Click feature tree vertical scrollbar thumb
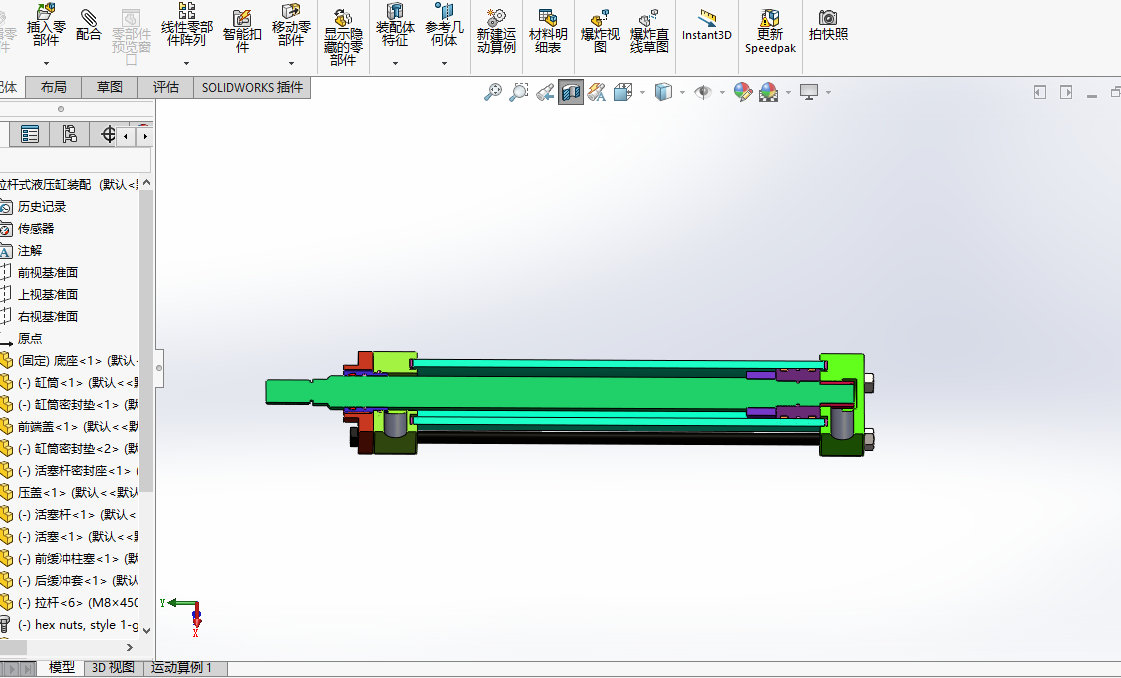The image size is (1121, 678). (147, 341)
